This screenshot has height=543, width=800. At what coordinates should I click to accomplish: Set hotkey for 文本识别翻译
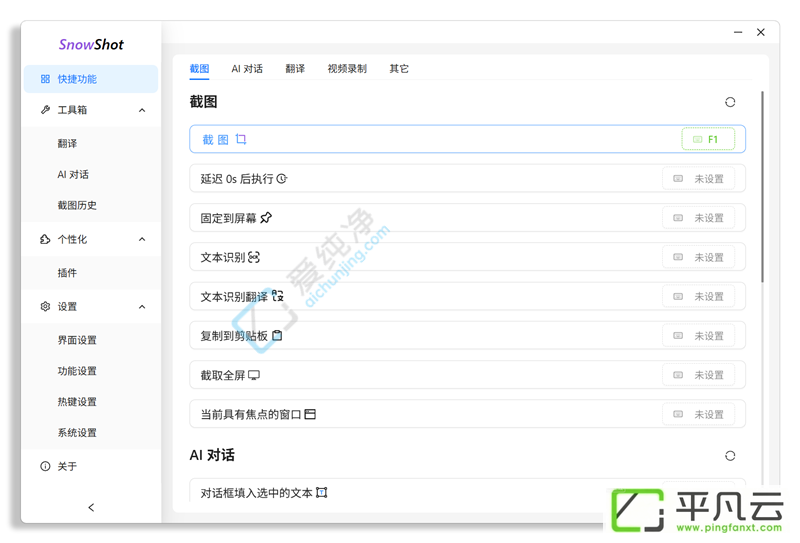point(698,297)
